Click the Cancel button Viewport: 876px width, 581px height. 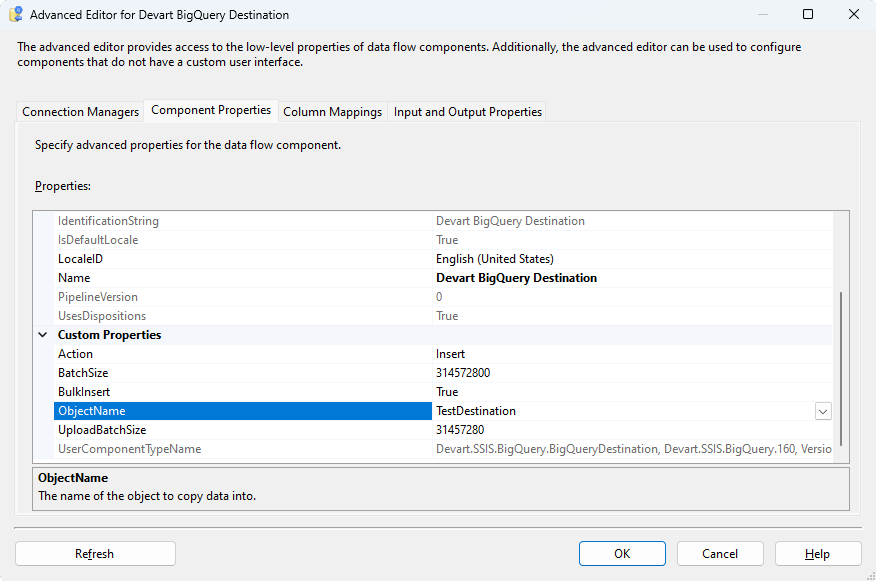click(x=720, y=554)
